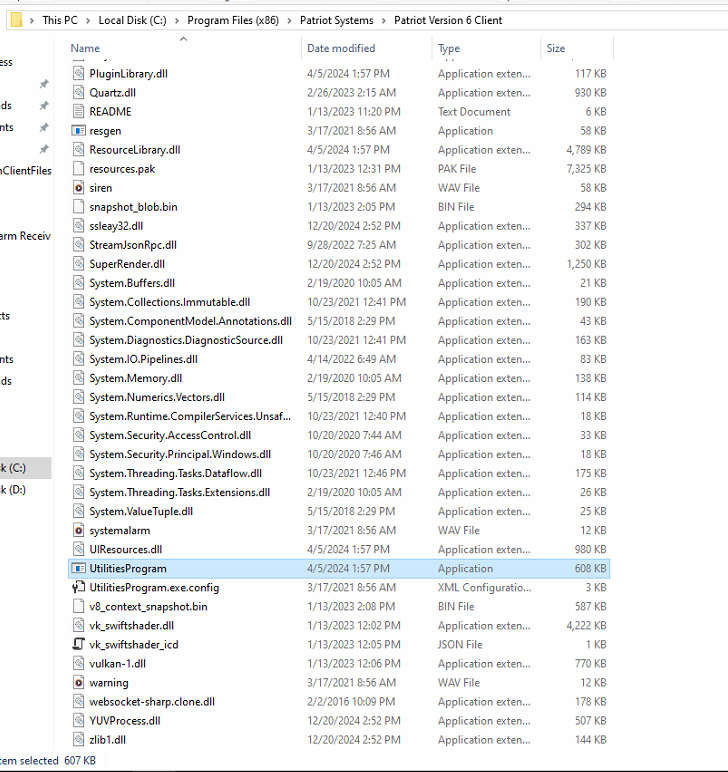The height and width of the screenshot is (772, 728).
Task: Click the folder icon in address bar
Action: coord(16,20)
